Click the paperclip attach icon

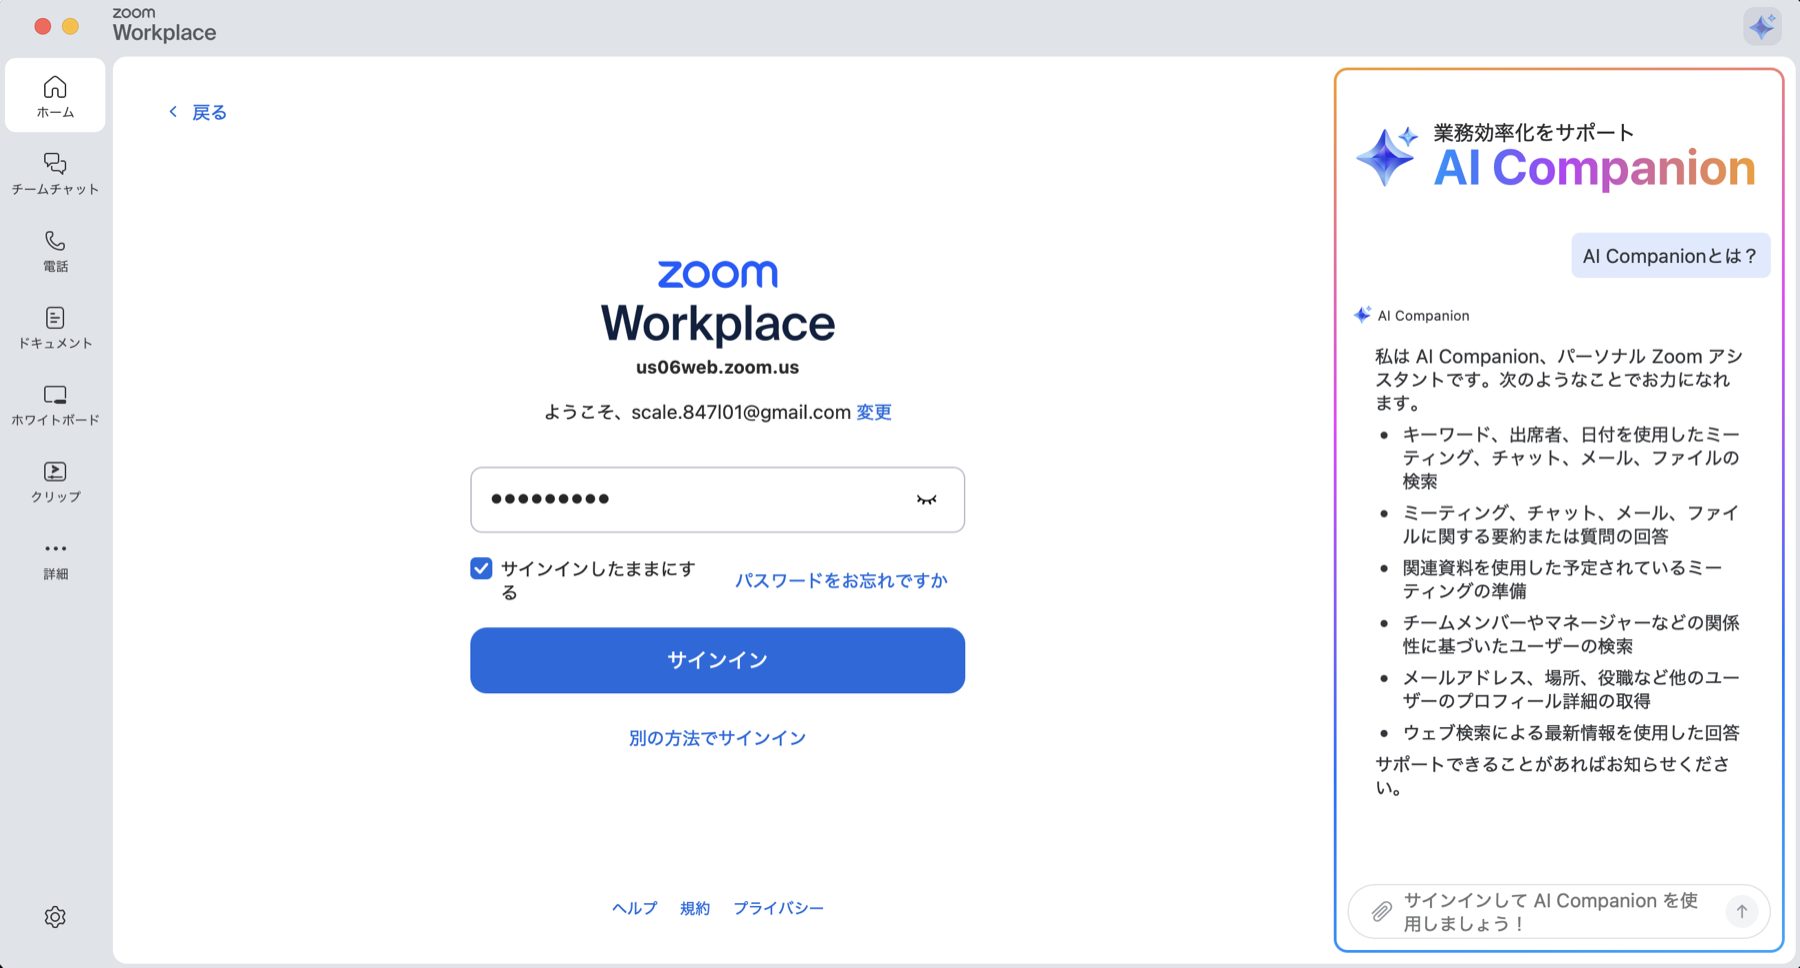point(1381,911)
